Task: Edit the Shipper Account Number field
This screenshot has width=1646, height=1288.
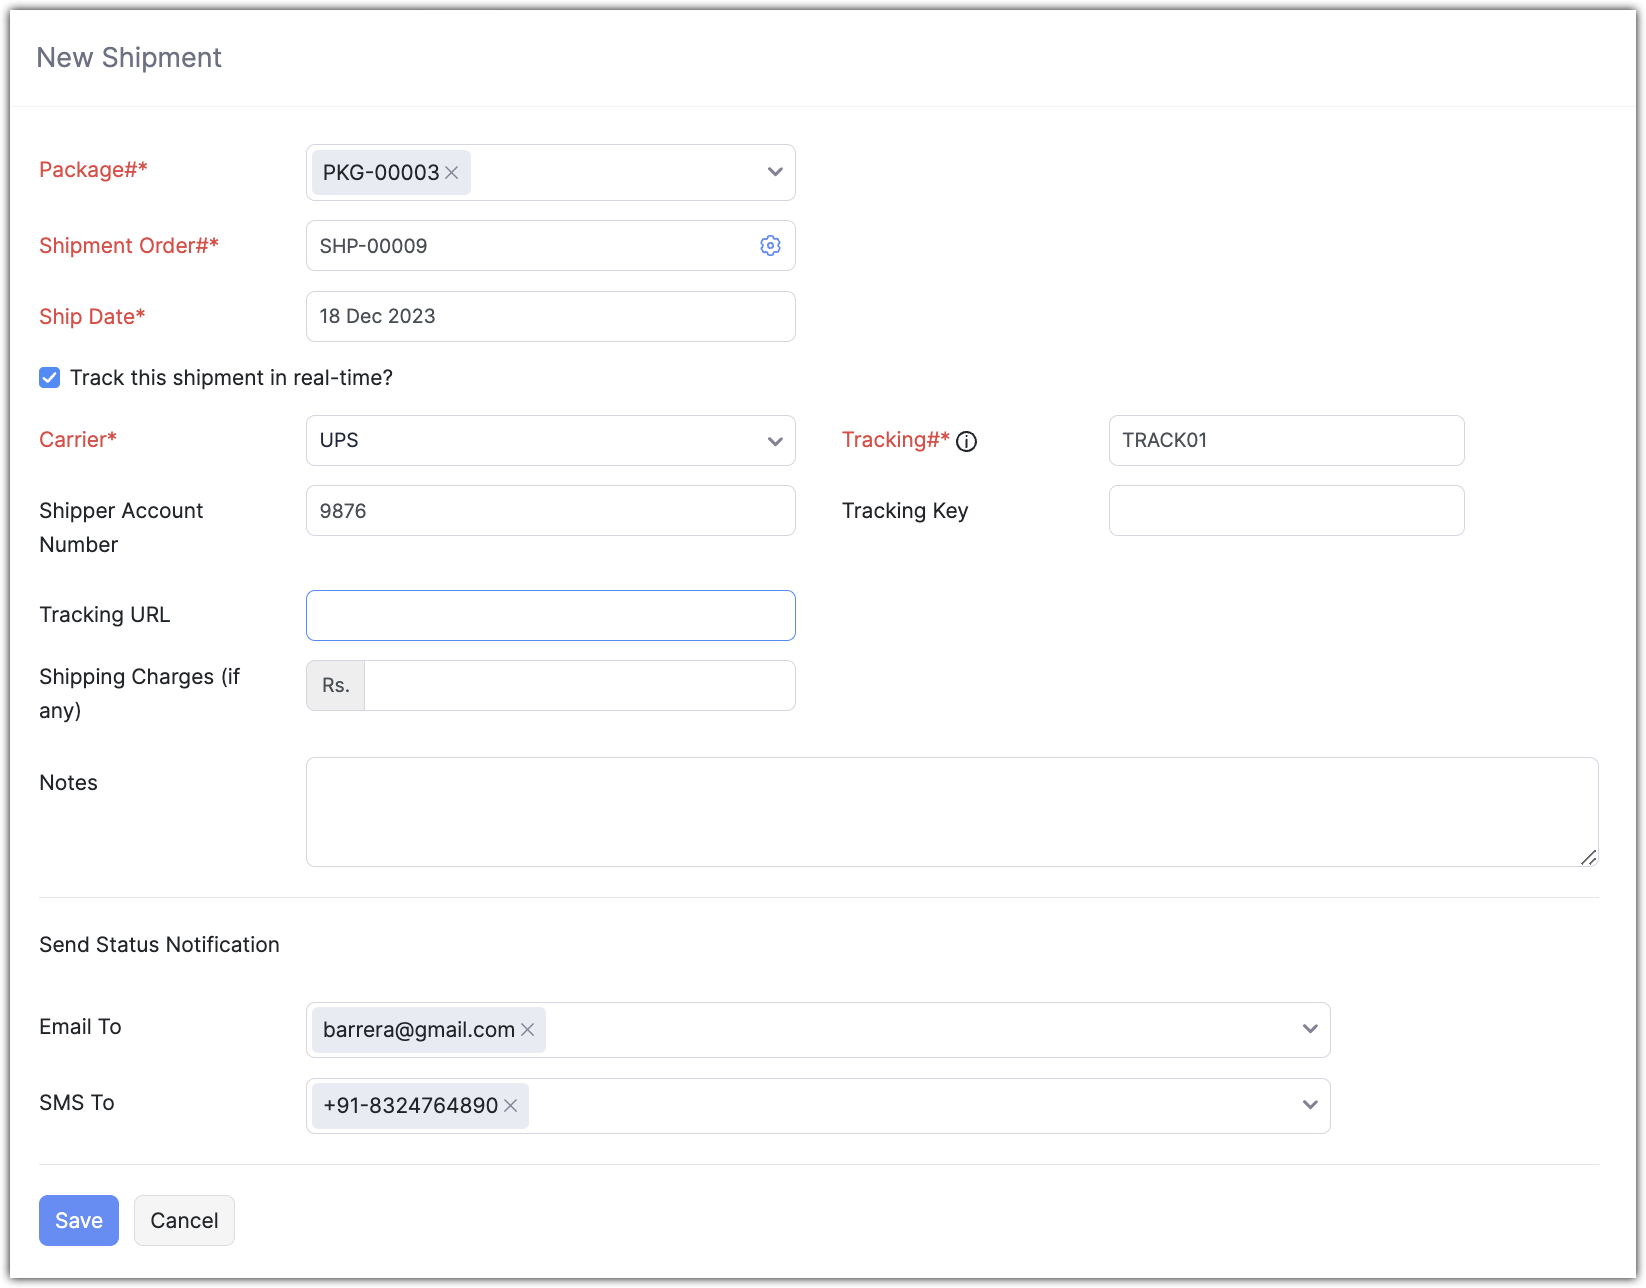Action: (x=550, y=511)
